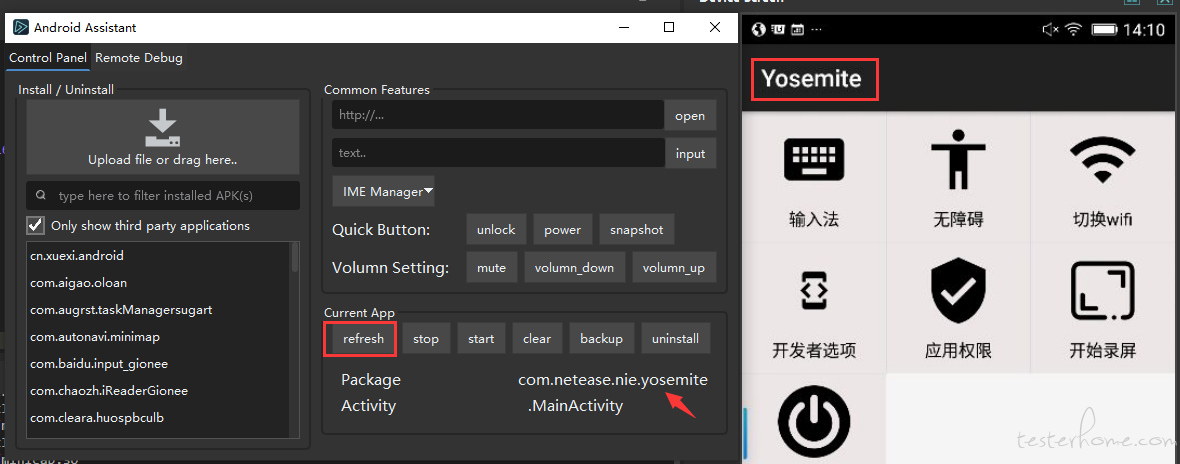The height and width of the screenshot is (464, 1180).
Task: Click the installed APK filter search field
Action: click(163, 196)
